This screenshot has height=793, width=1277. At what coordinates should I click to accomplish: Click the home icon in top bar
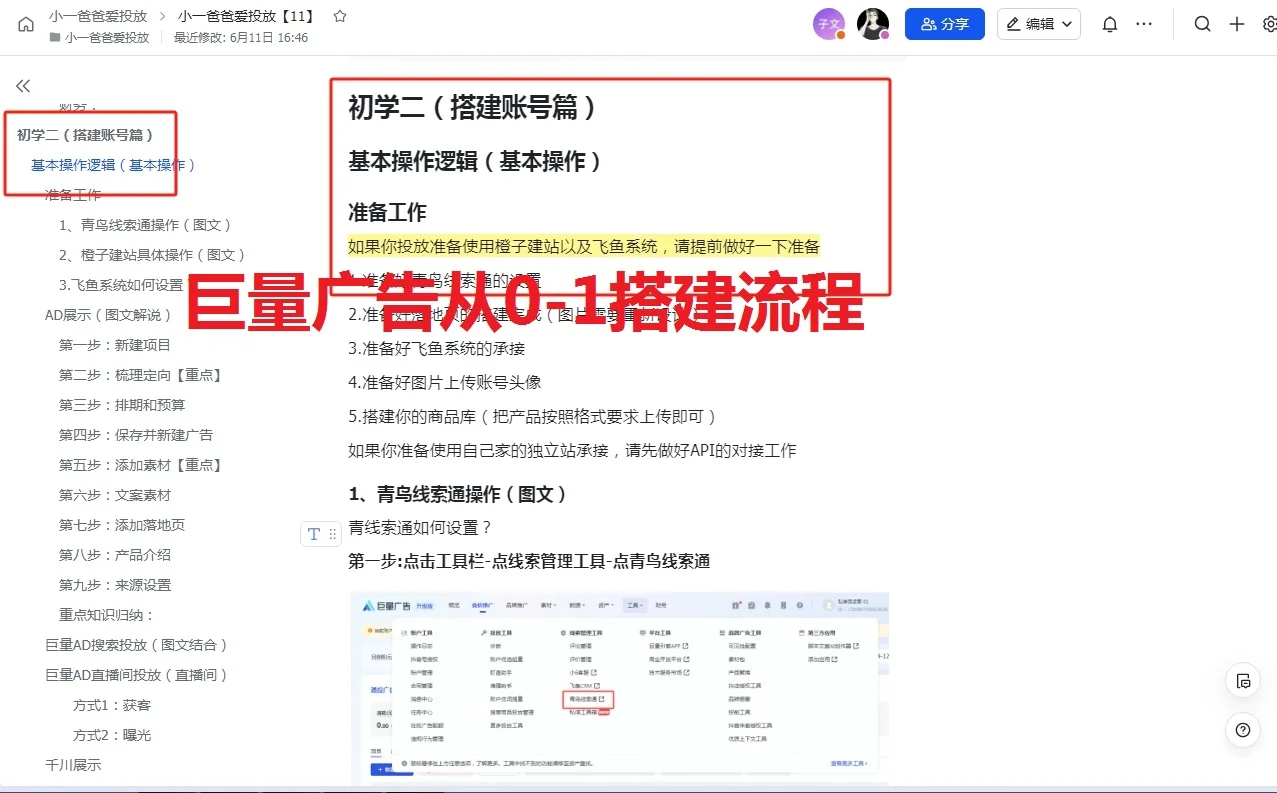point(26,24)
